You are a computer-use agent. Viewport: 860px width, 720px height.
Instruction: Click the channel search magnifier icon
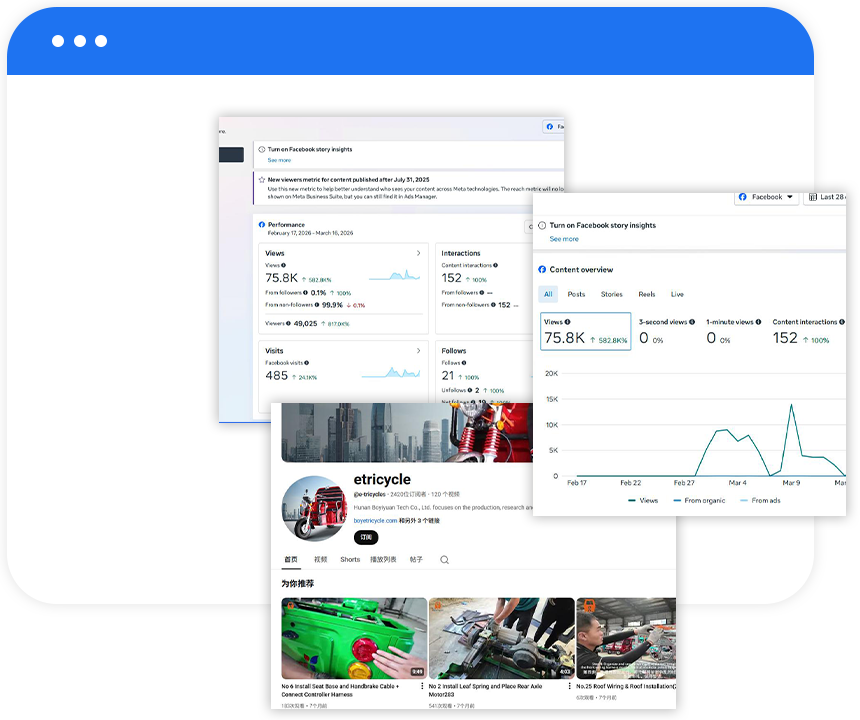pos(445,560)
